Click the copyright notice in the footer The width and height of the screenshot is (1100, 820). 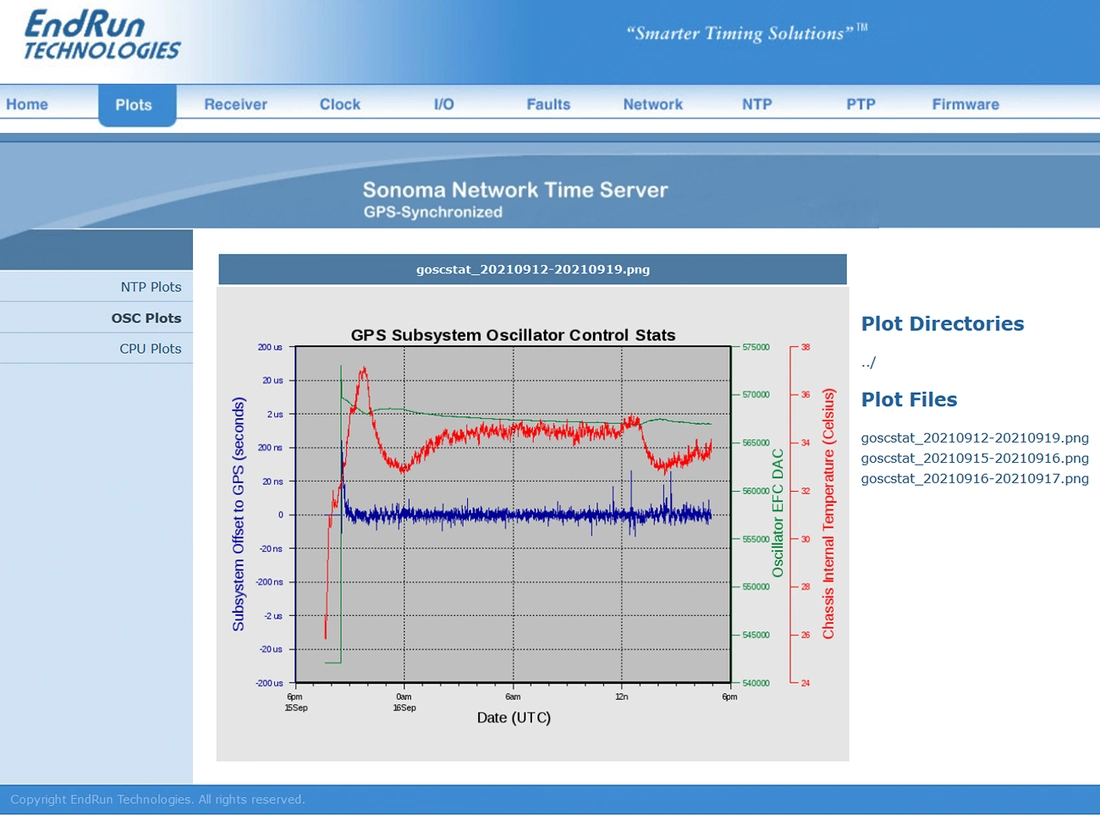click(x=157, y=800)
